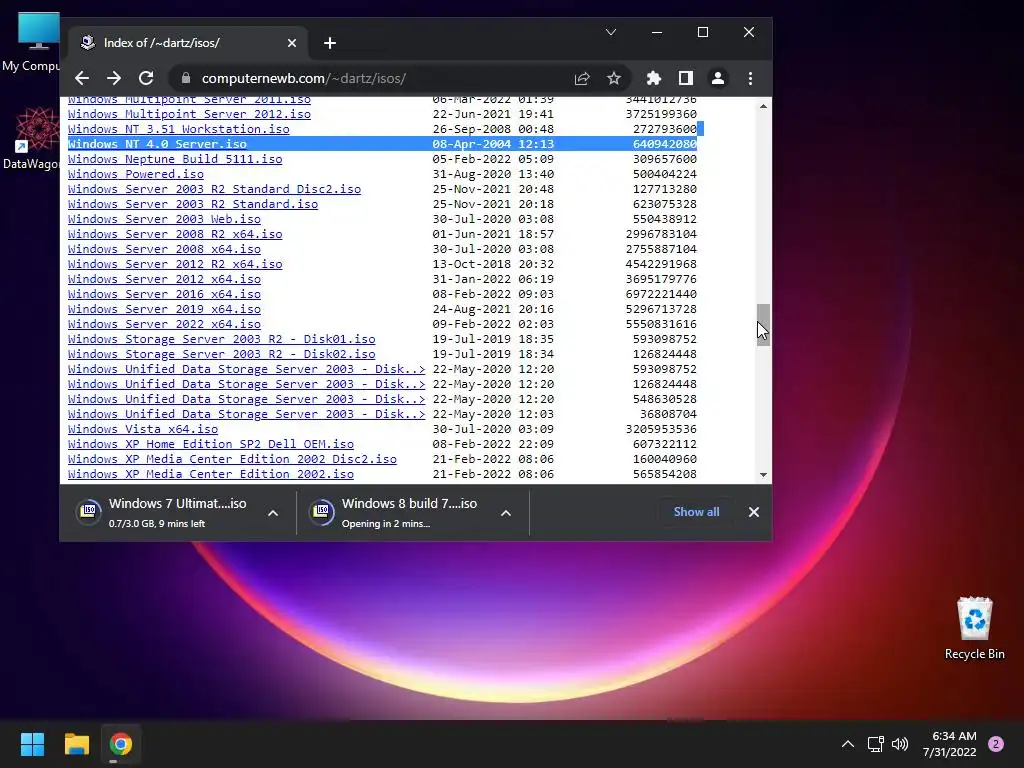Image resolution: width=1024 pixels, height=768 pixels.
Task: Open the Windows Start button
Action: 32,744
